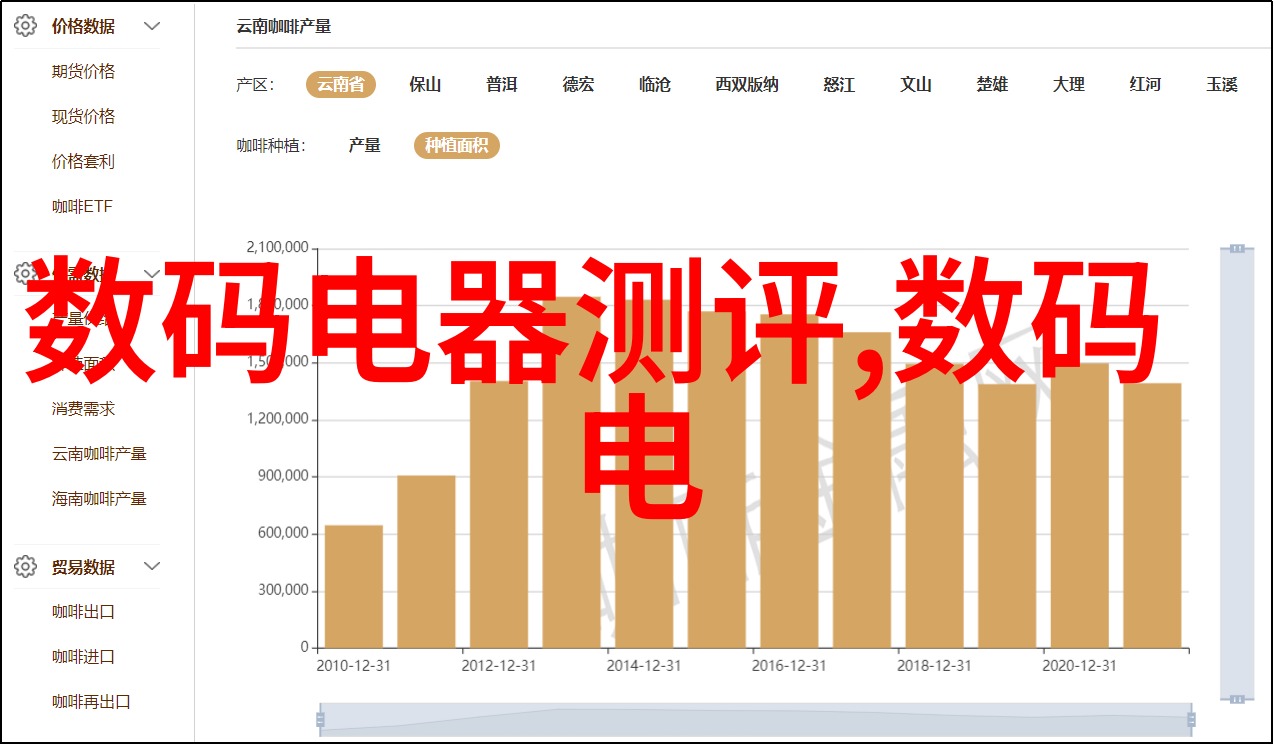This screenshot has height=744, width=1275.
Task: Click the right handle of the horizontal zoom slider
Action: click(x=1190, y=719)
